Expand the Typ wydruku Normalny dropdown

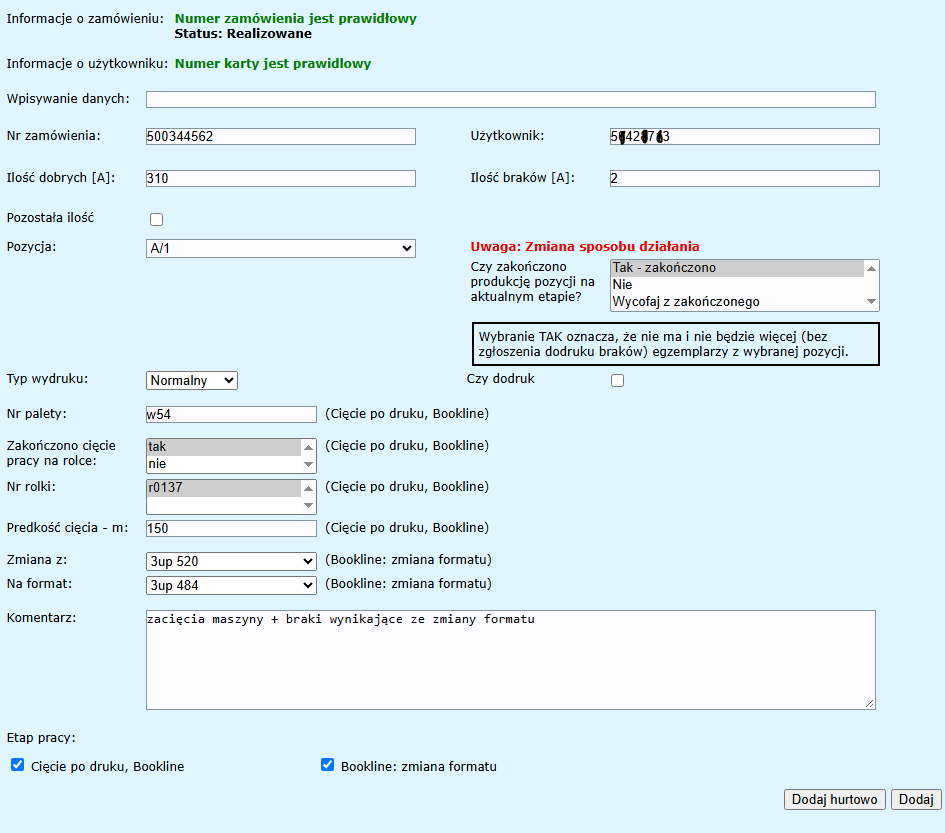pos(192,380)
